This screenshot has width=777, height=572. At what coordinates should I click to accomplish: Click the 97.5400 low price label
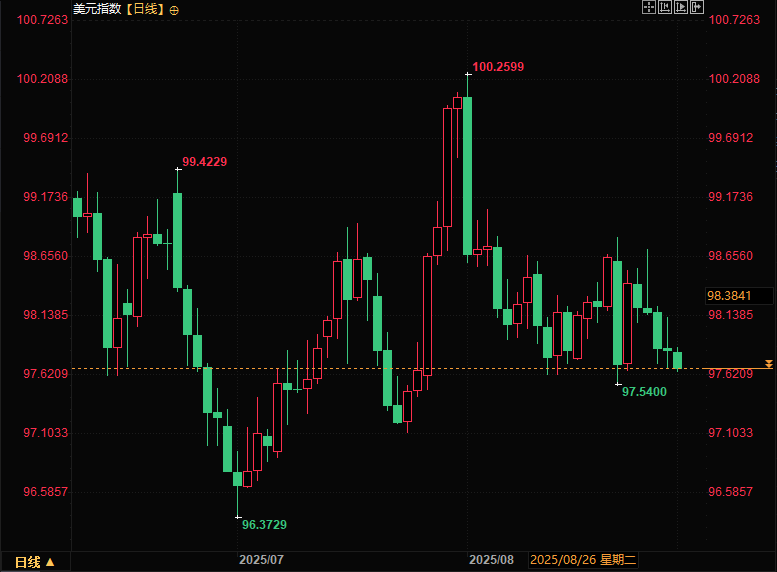(644, 392)
